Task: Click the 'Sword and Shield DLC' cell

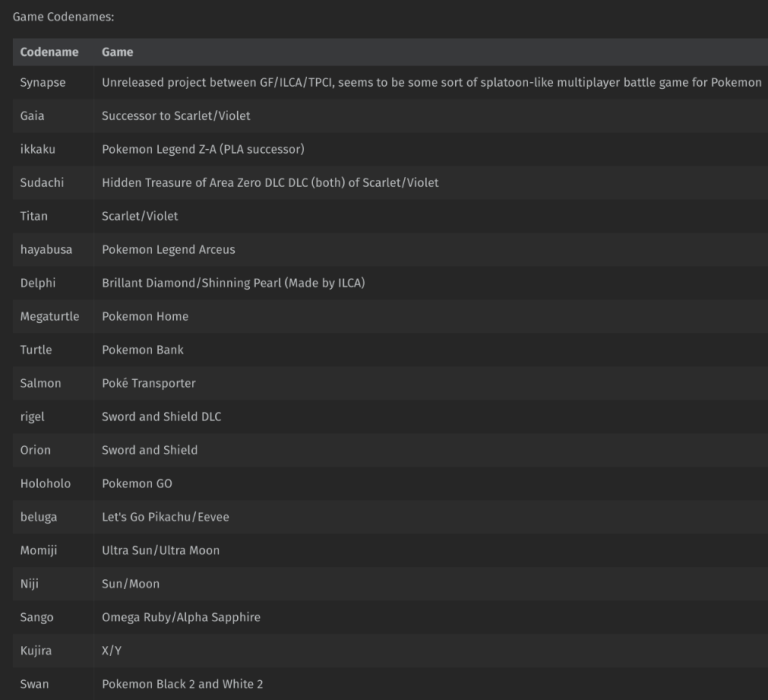Action: pyautogui.click(x=161, y=417)
